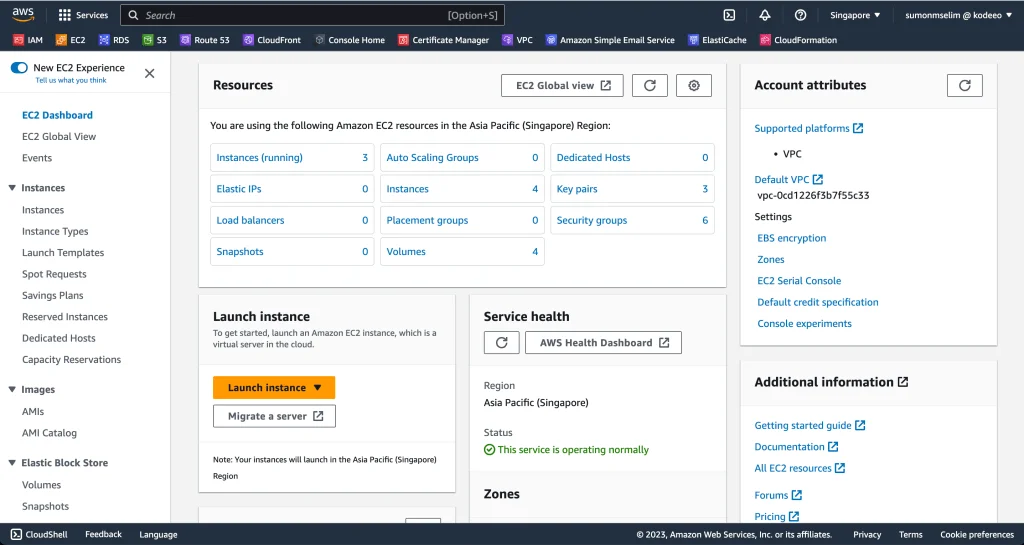Refresh the Resources panel

650,86
